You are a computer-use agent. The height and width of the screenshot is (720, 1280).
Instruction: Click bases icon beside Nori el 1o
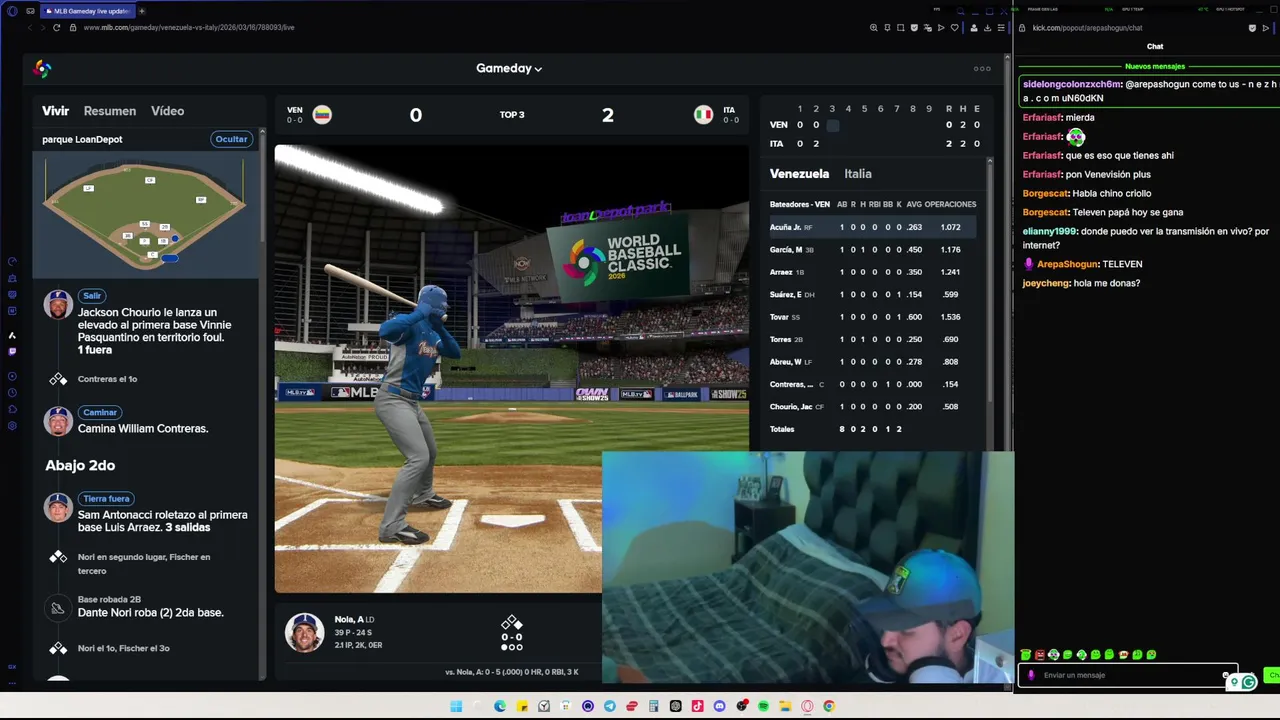point(58,648)
